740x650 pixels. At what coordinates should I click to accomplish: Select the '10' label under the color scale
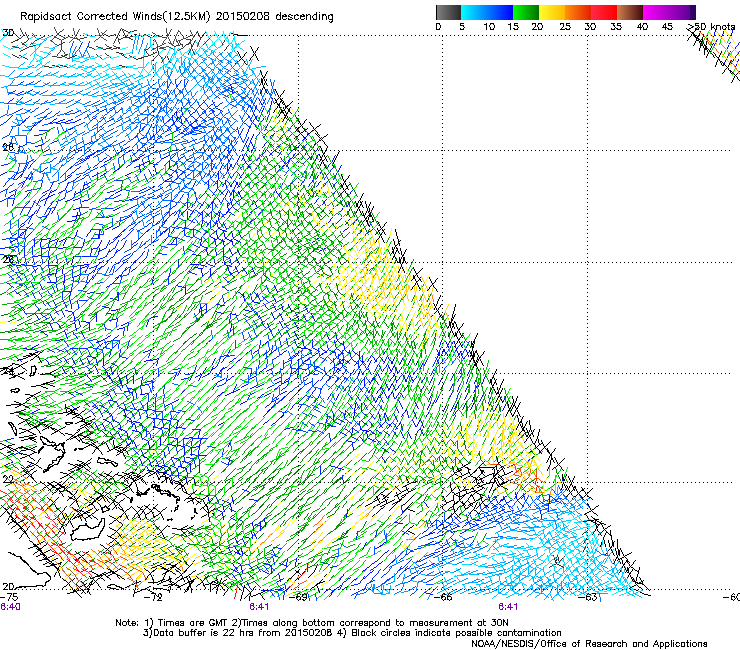(489, 26)
